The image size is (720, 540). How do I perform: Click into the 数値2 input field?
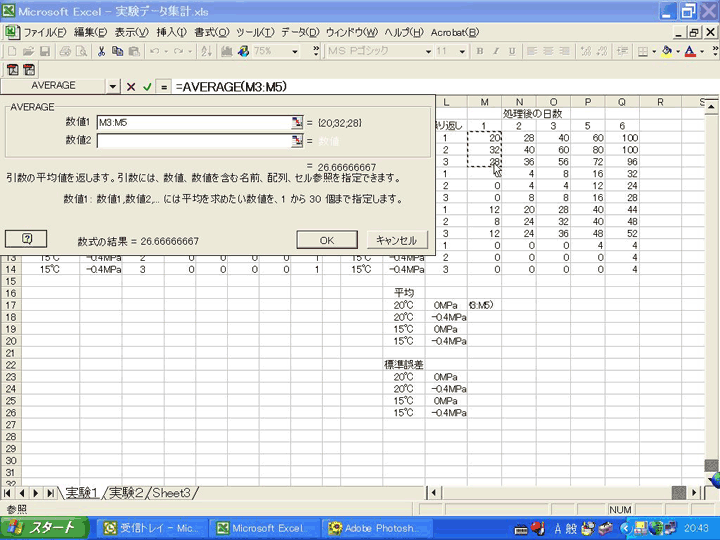pos(193,141)
